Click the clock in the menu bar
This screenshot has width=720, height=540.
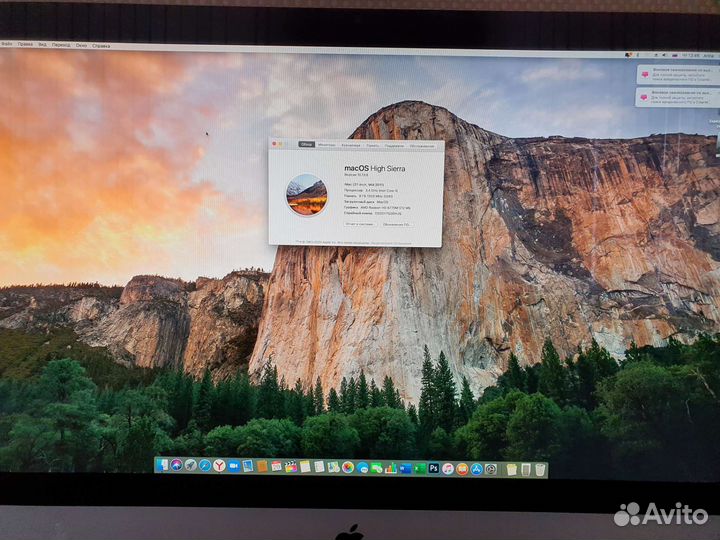[691, 55]
